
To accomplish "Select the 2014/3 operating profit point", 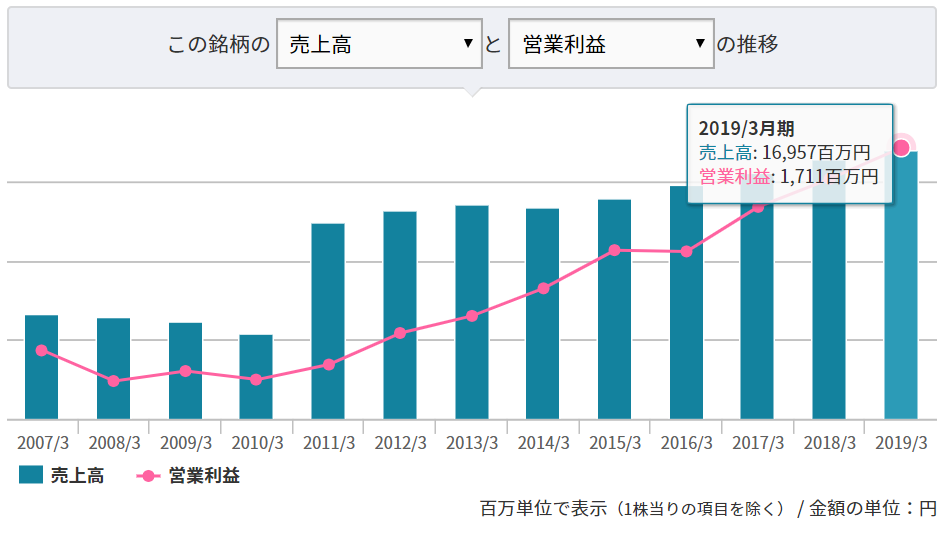I will (x=543, y=288).
